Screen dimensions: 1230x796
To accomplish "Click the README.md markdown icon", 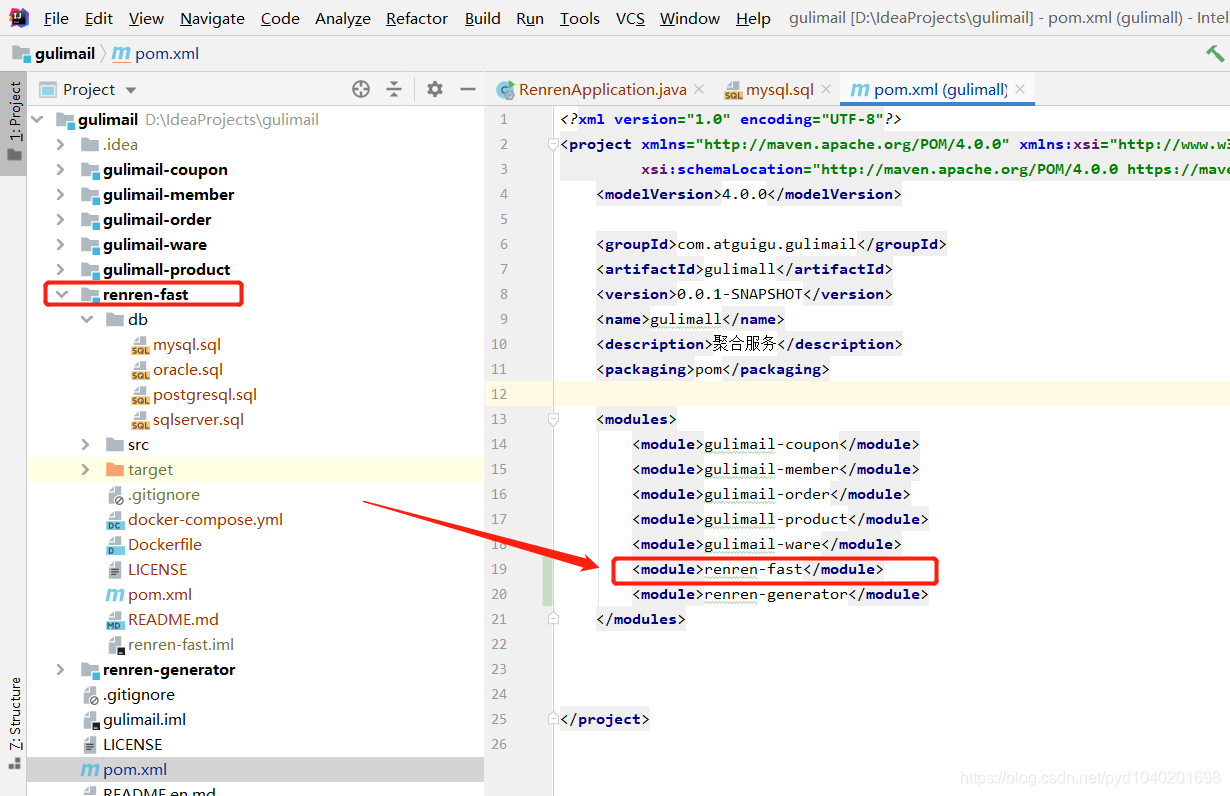I will tap(115, 620).
